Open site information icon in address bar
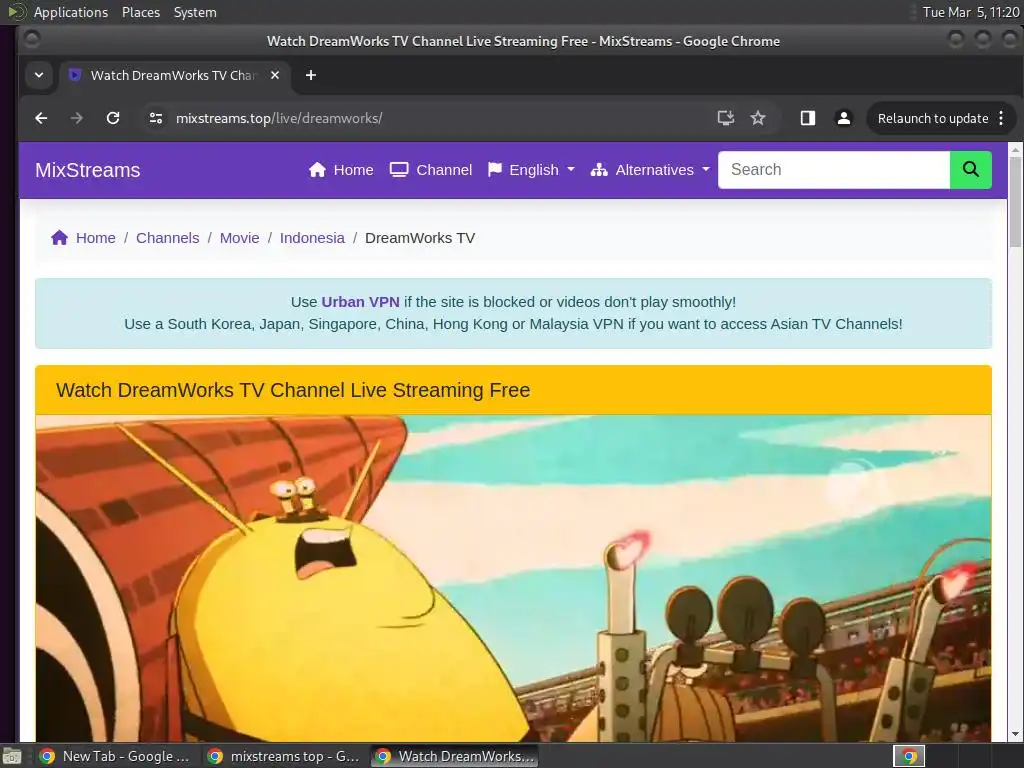This screenshot has width=1024, height=768. click(155, 118)
